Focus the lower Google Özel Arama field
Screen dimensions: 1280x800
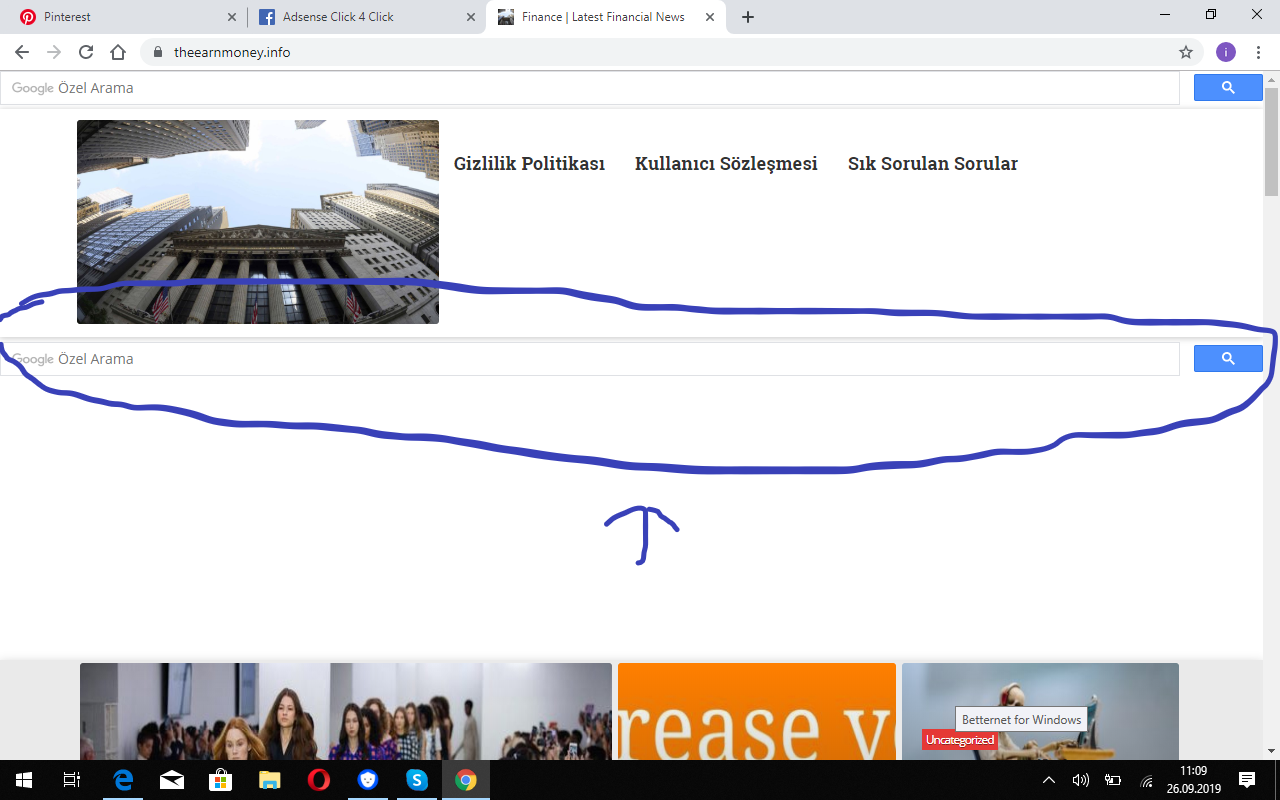pyautogui.click(x=590, y=359)
